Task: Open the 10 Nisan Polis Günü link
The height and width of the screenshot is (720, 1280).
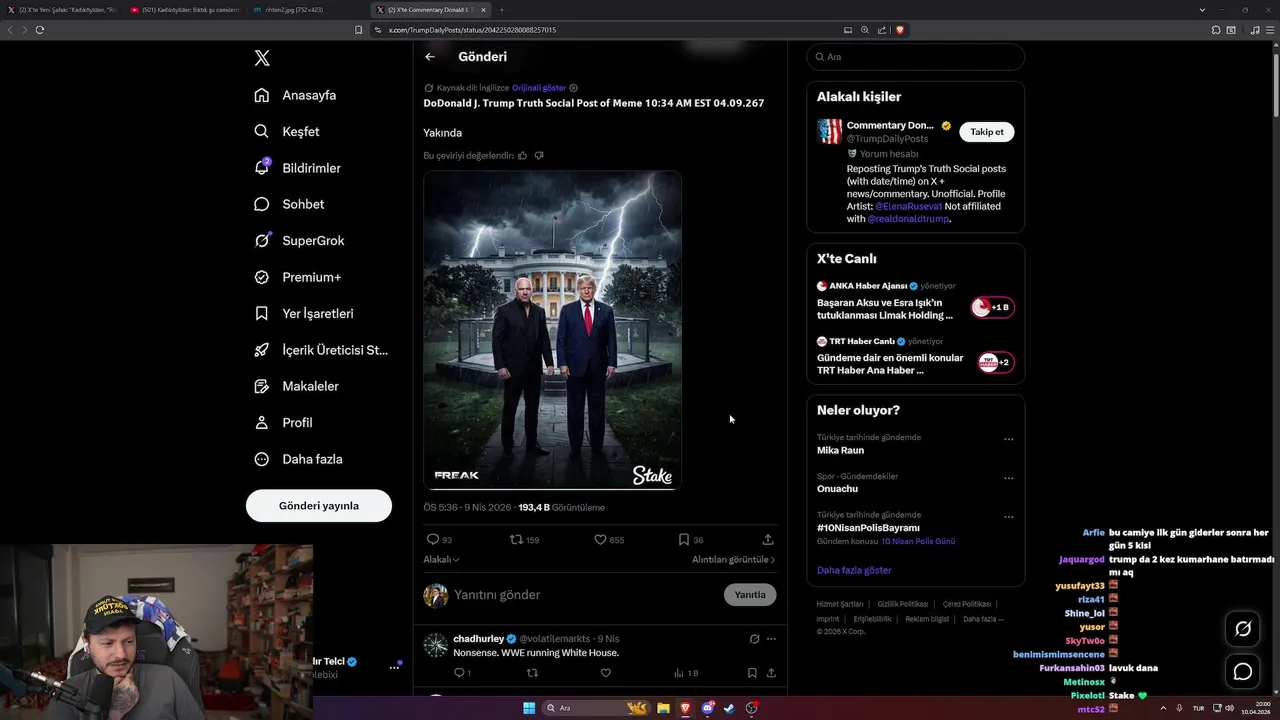Action: pyautogui.click(x=918, y=541)
